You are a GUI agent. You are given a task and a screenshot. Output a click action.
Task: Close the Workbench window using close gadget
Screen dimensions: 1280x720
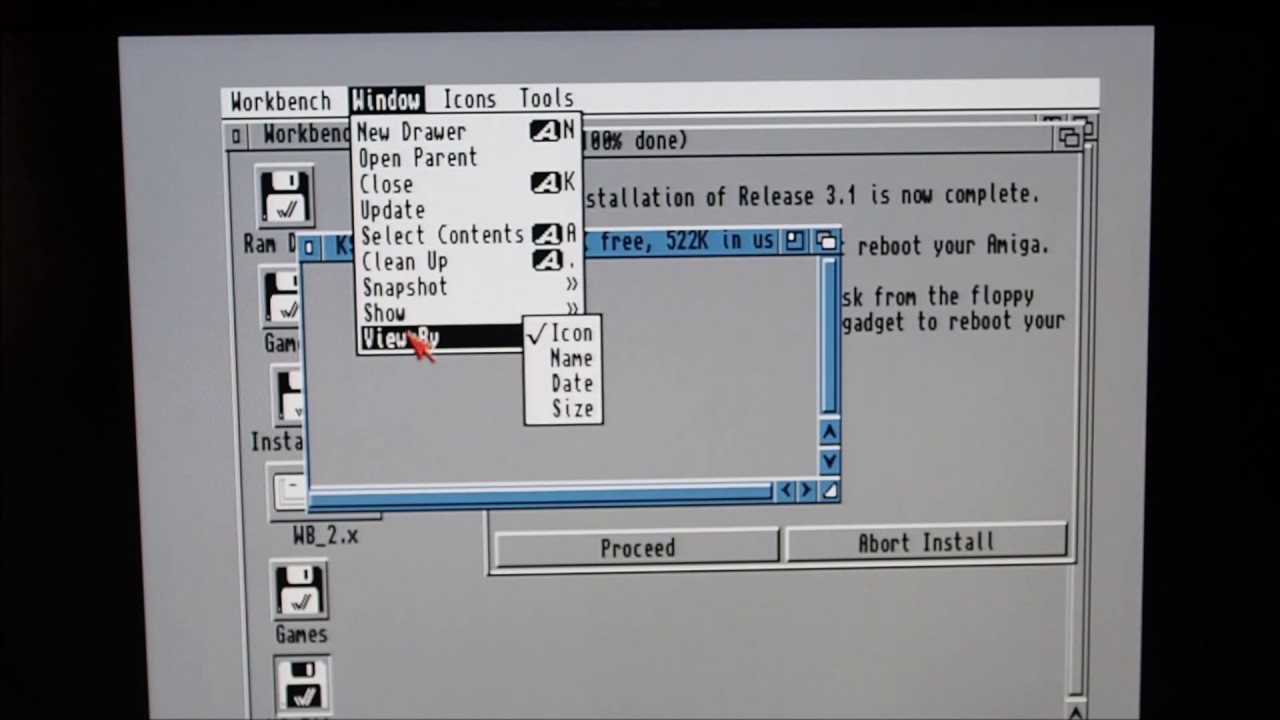point(236,136)
